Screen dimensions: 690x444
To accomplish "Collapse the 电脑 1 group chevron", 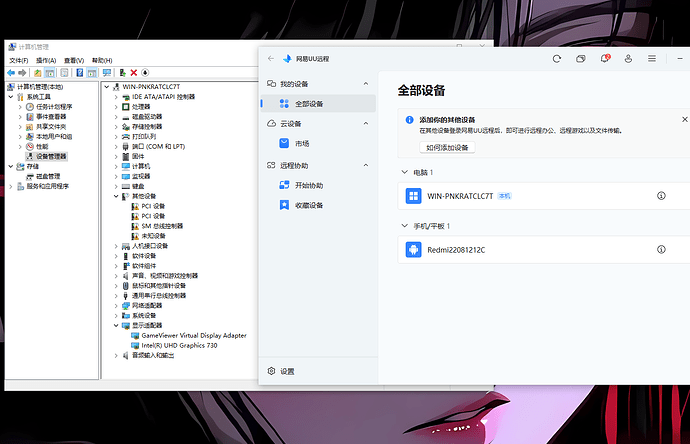I will tap(404, 172).
